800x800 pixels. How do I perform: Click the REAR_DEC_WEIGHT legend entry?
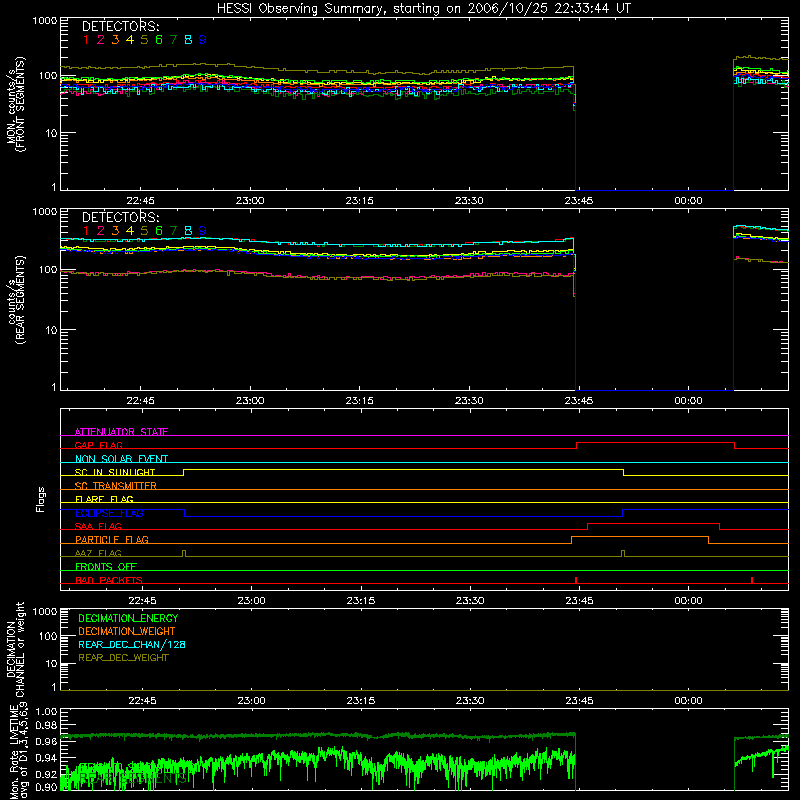pos(123,658)
